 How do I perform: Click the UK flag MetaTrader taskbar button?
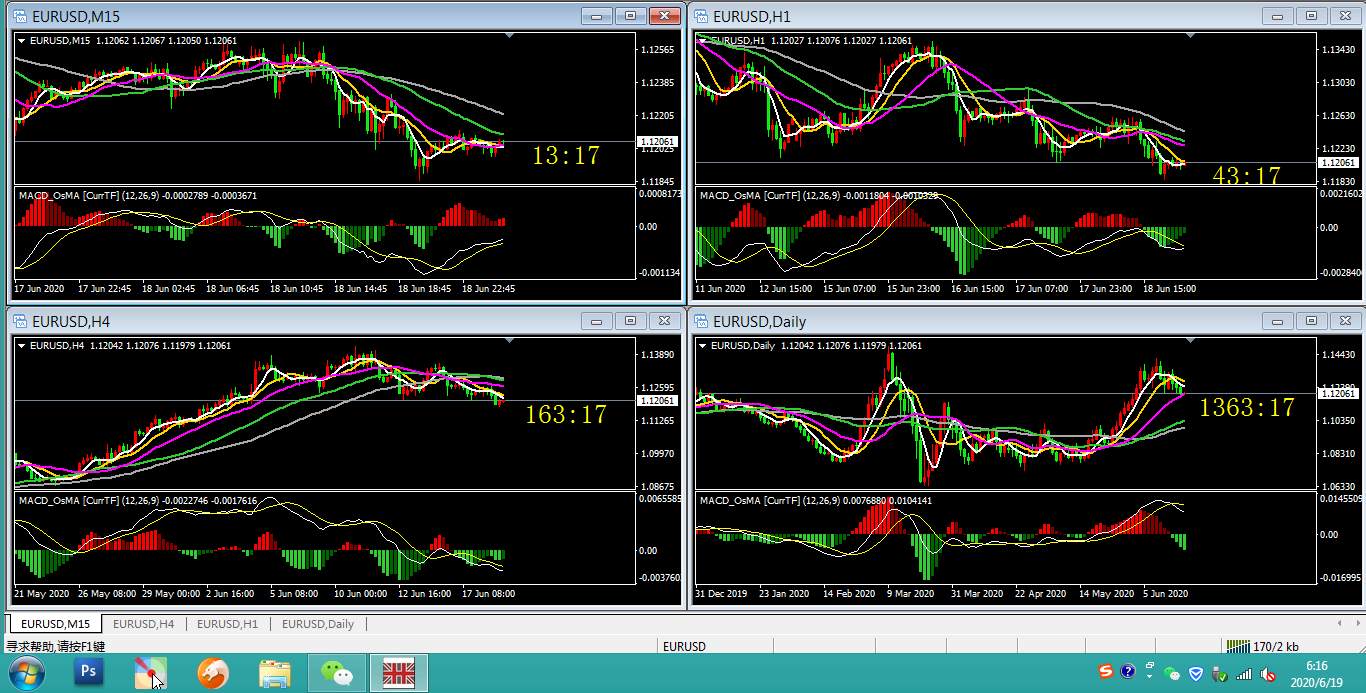point(399,673)
